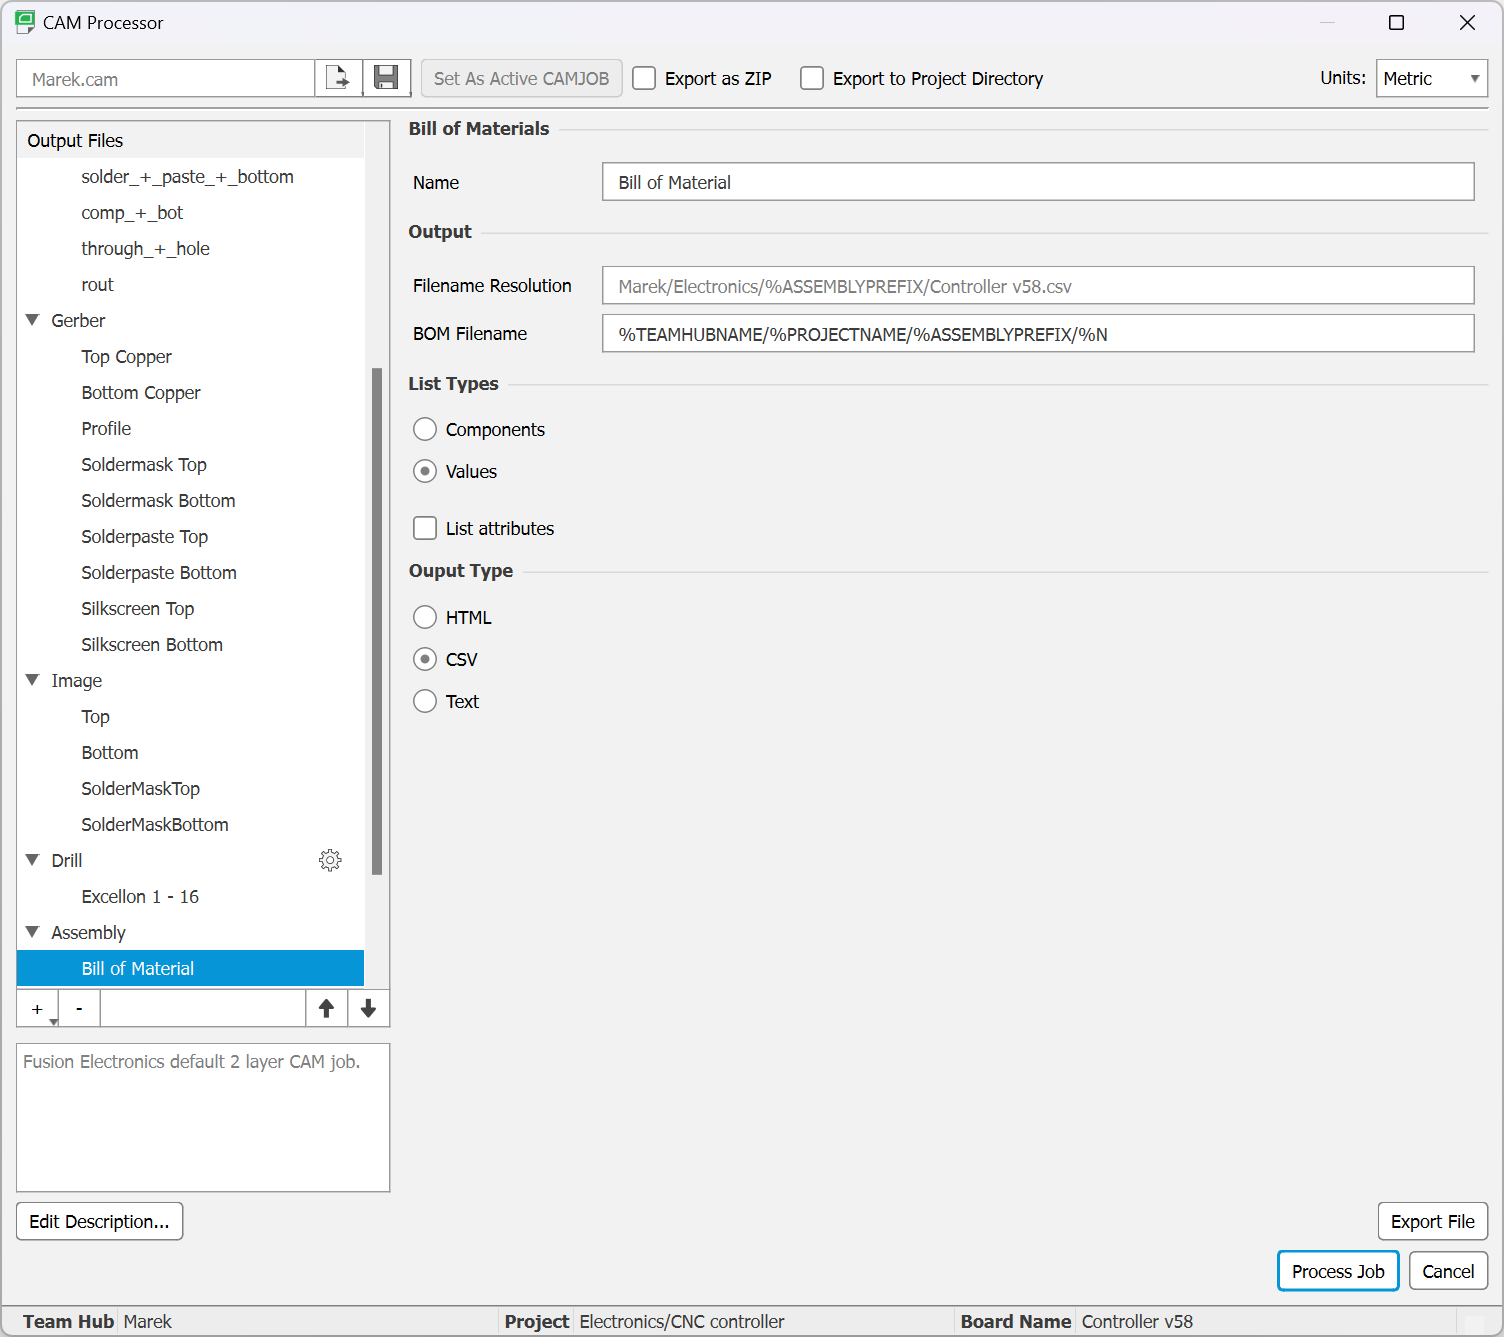This screenshot has height=1337, width=1504.
Task: Open the Drill settings gear
Action: (x=330, y=860)
